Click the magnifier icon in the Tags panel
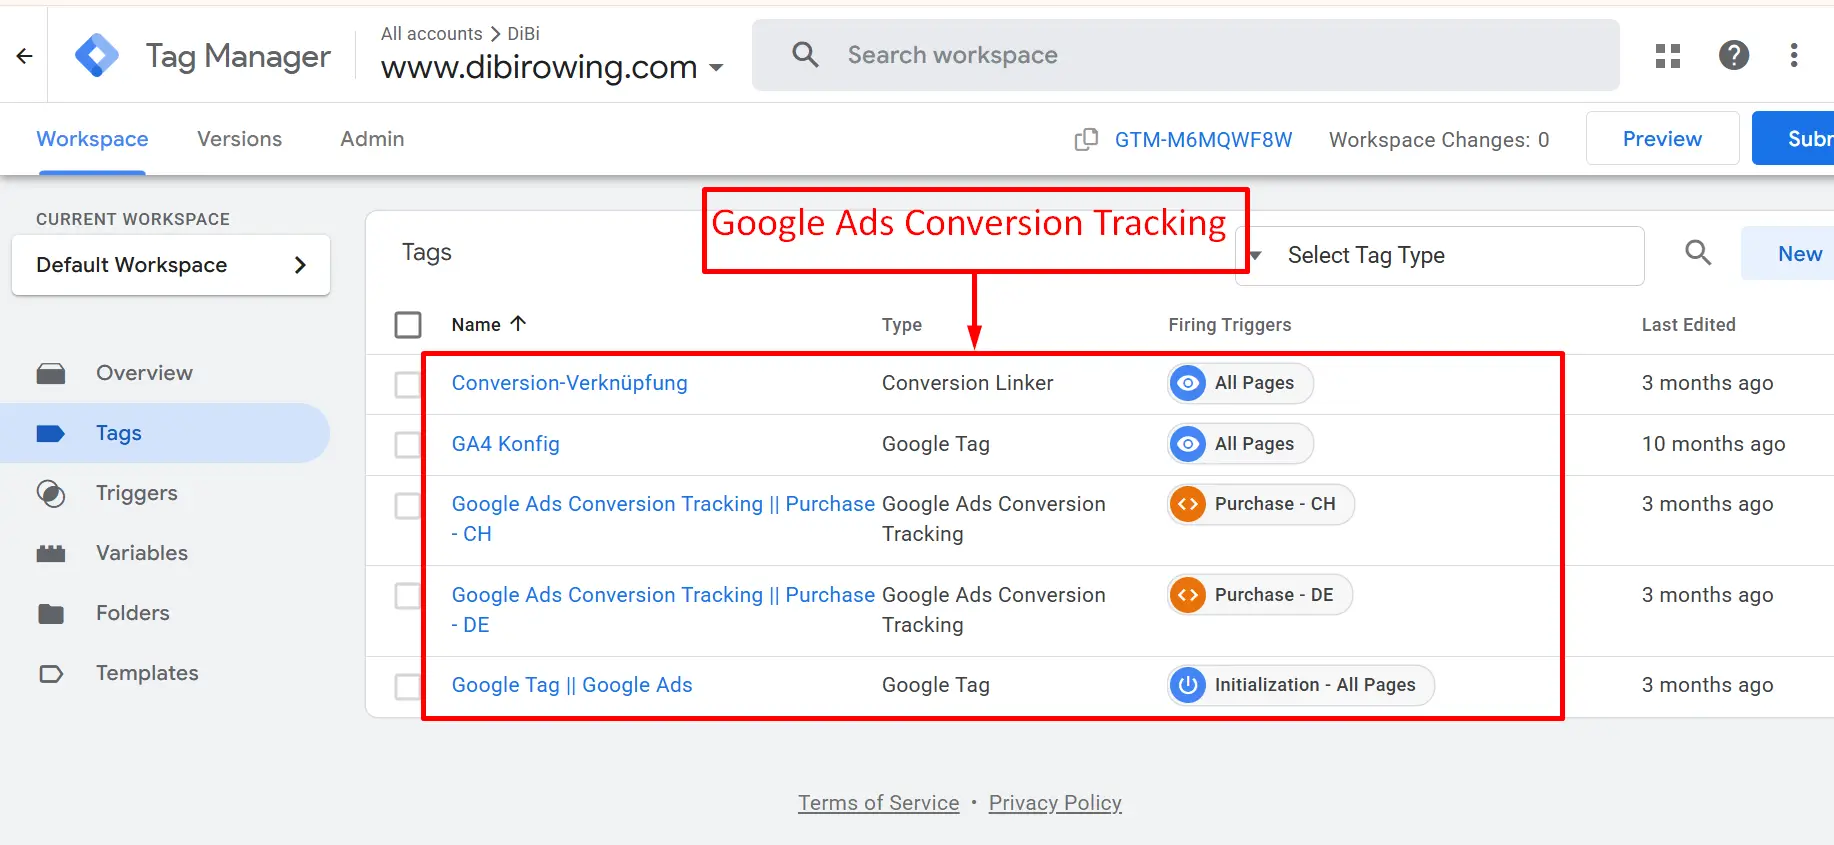Screen dimensions: 1834x845 tap(1697, 253)
